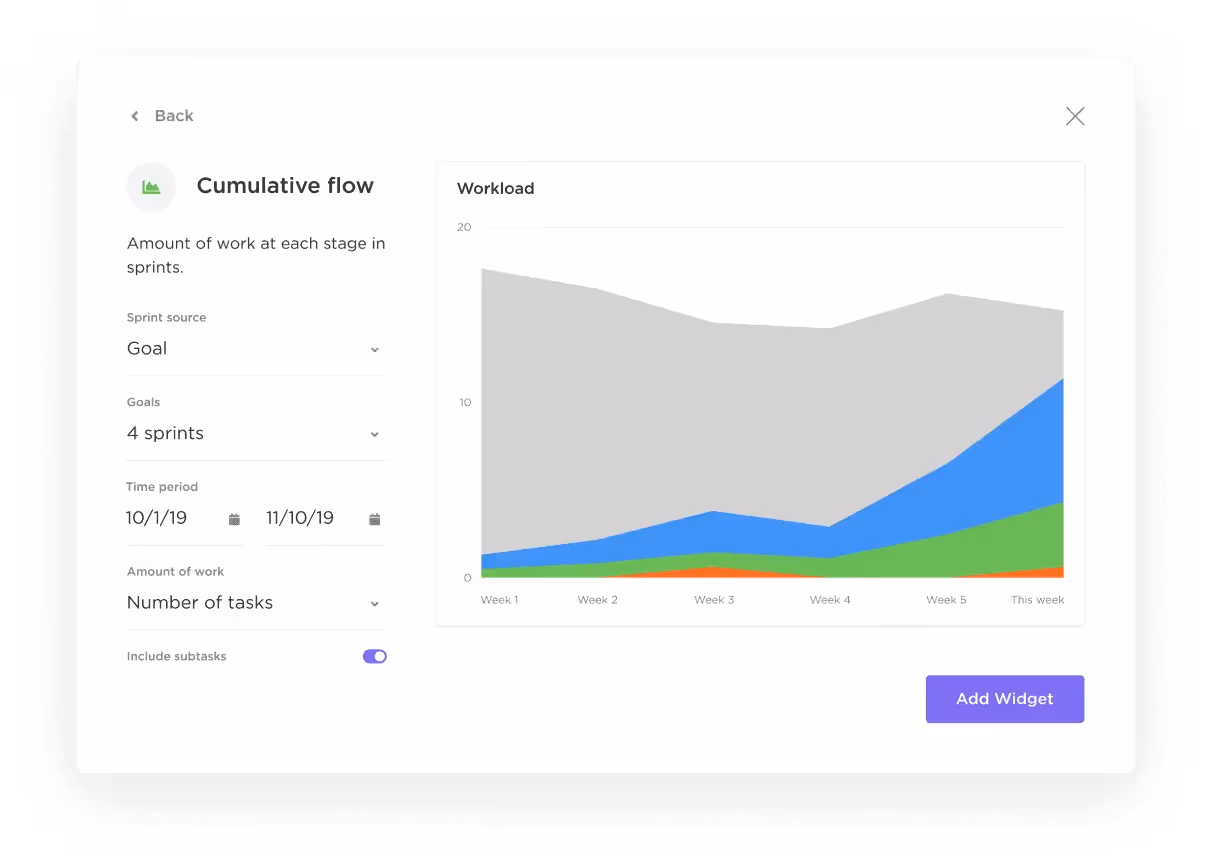Click the back chevron arrow
Screen dimensions: 1211x868
(135, 116)
